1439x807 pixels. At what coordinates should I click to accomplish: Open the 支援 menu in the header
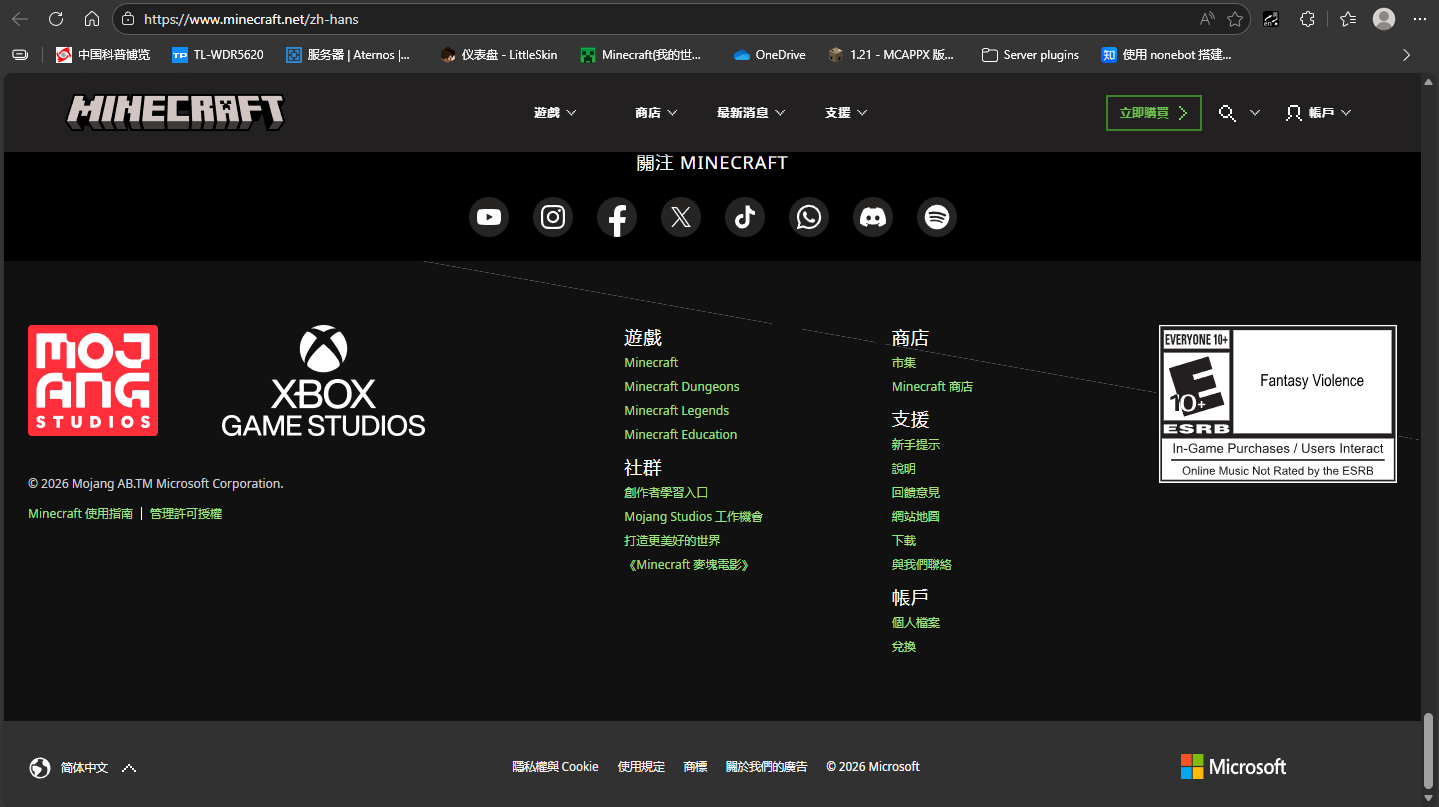point(846,113)
